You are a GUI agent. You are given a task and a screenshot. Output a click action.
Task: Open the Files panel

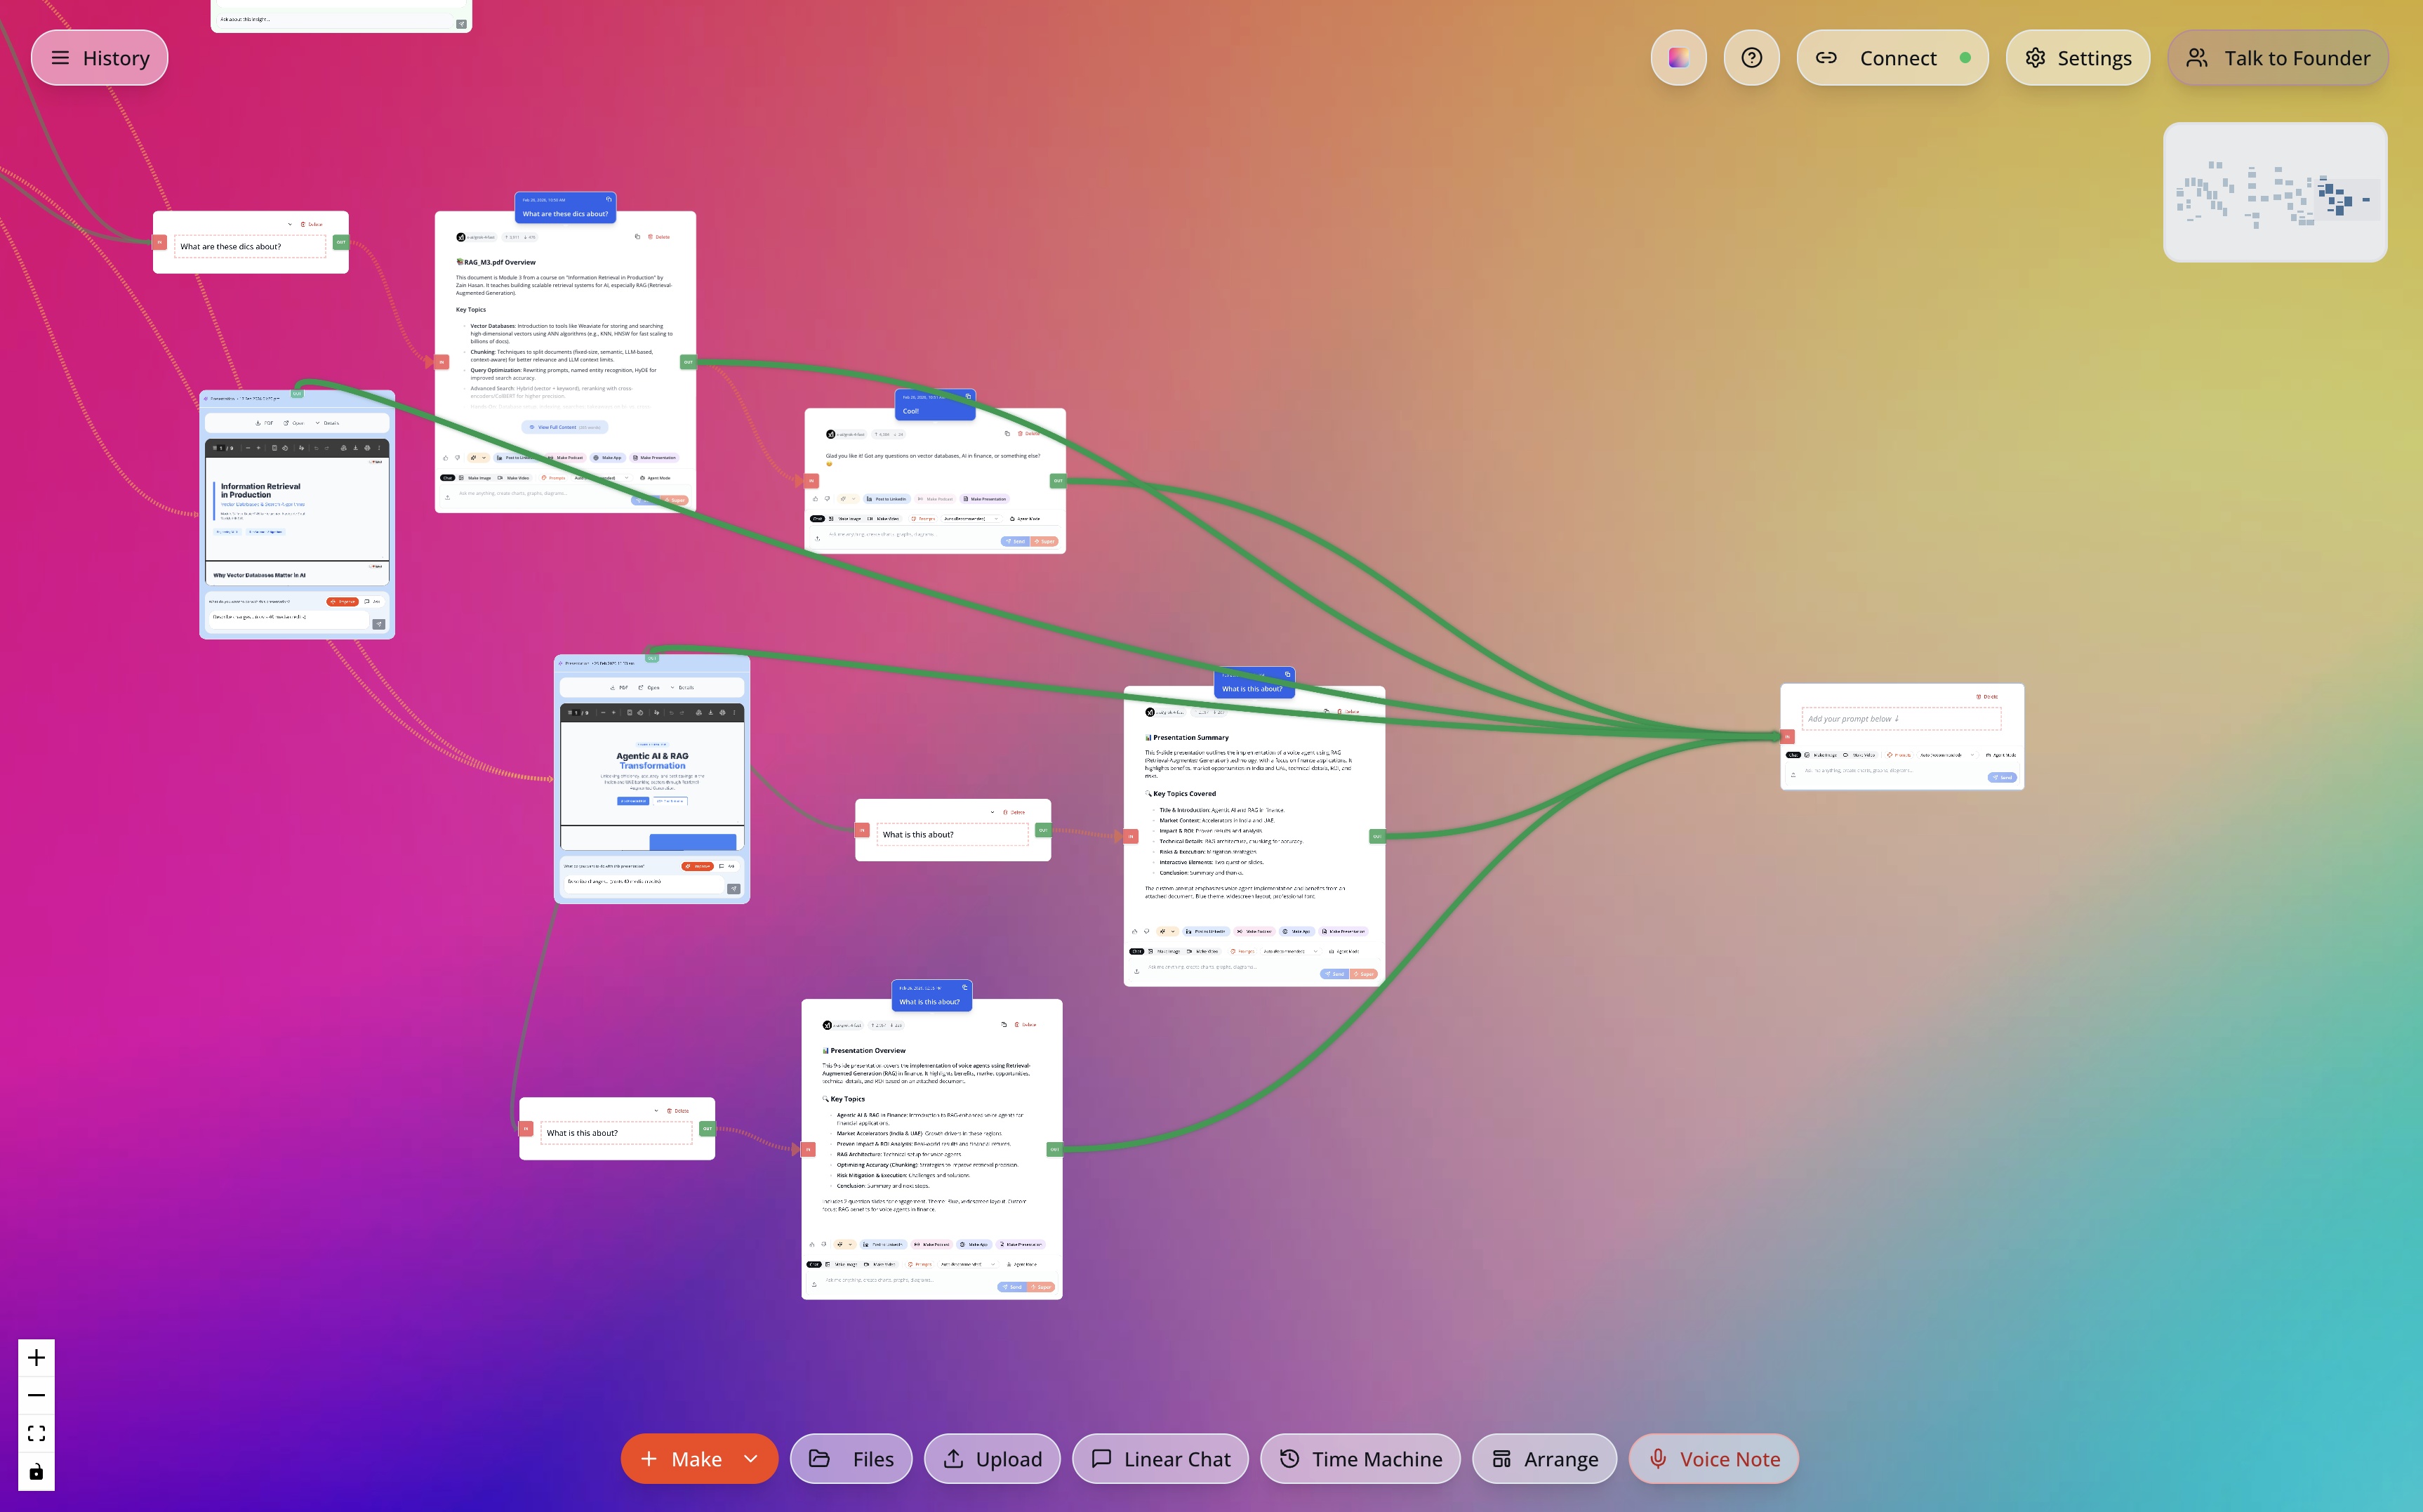pos(851,1459)
